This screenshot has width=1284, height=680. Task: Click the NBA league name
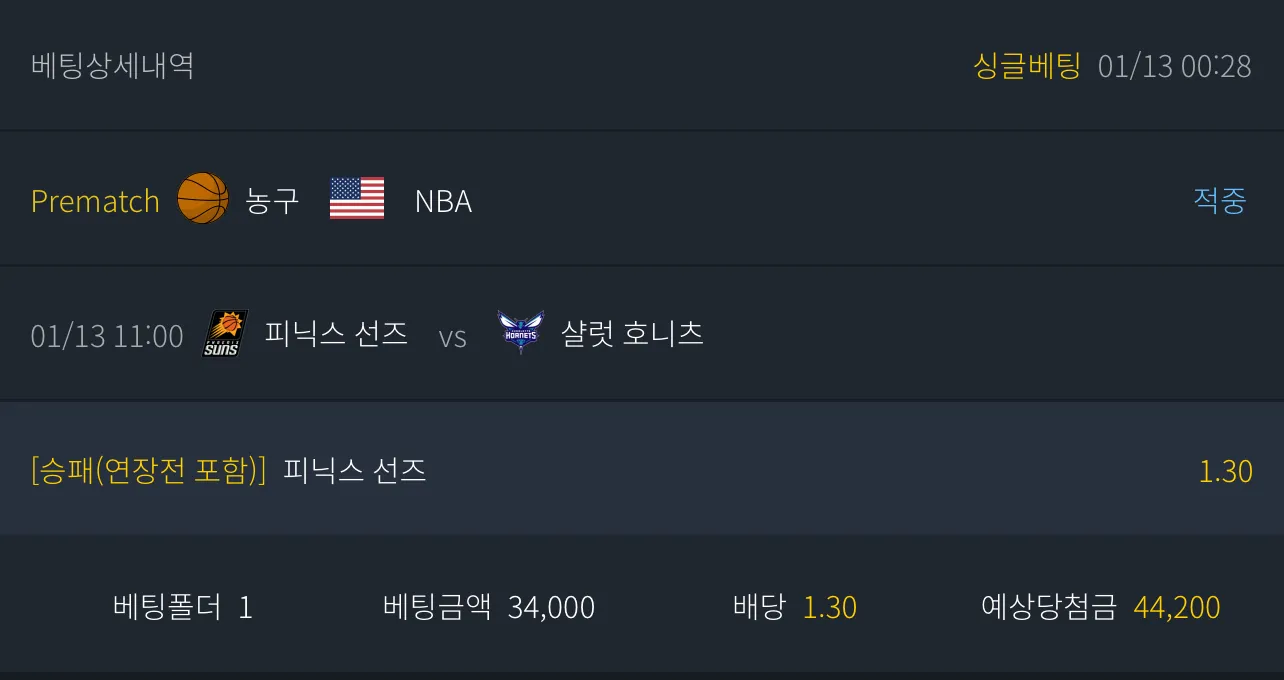point(443,201)
